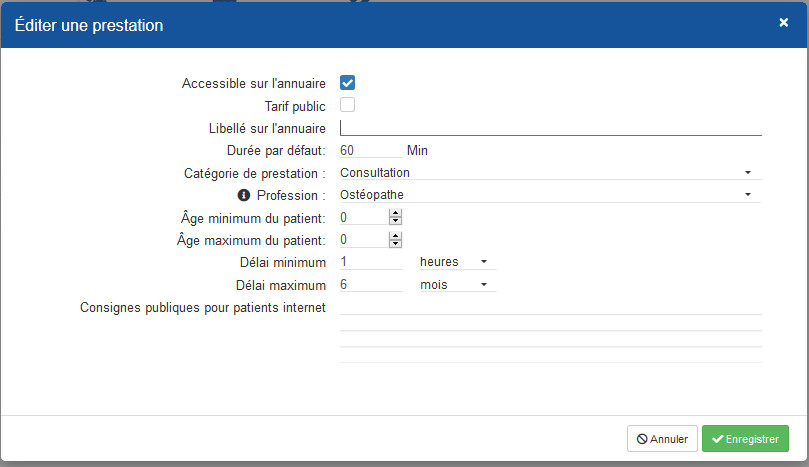Increase the Âge maximum du patient value
809x467 pixels.
[x=395, y=236]
